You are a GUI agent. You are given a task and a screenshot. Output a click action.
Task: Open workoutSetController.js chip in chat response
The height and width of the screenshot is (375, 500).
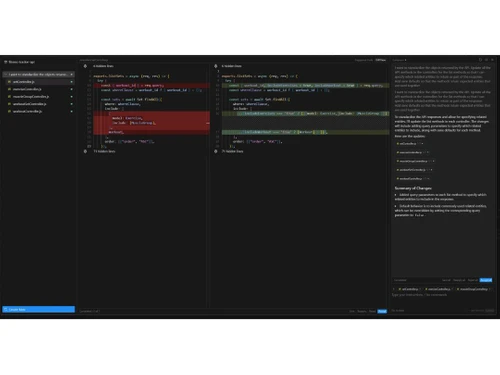414,170
